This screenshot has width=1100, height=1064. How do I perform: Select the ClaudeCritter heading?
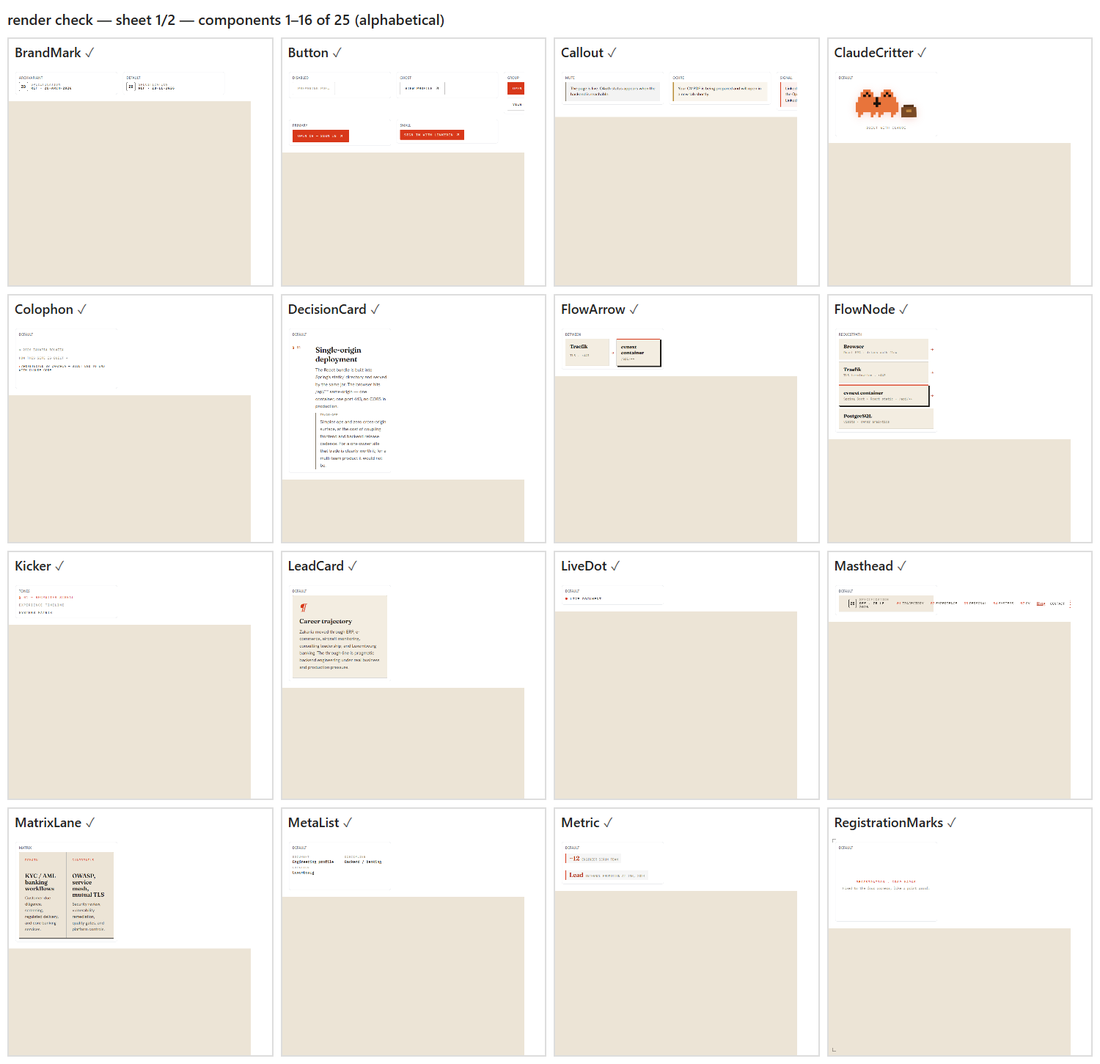[x=873, y=53]
